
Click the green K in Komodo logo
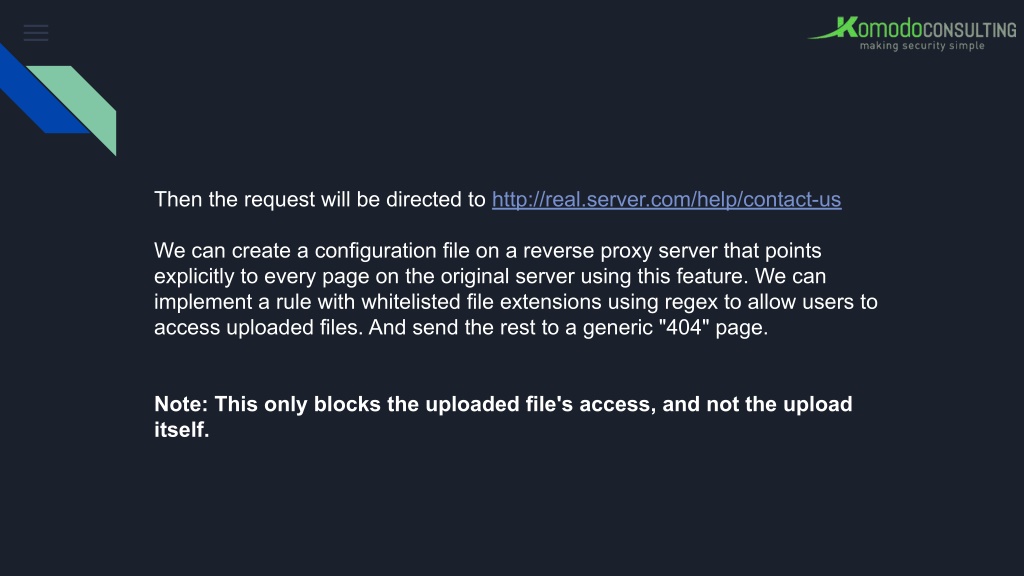(846, 28)
